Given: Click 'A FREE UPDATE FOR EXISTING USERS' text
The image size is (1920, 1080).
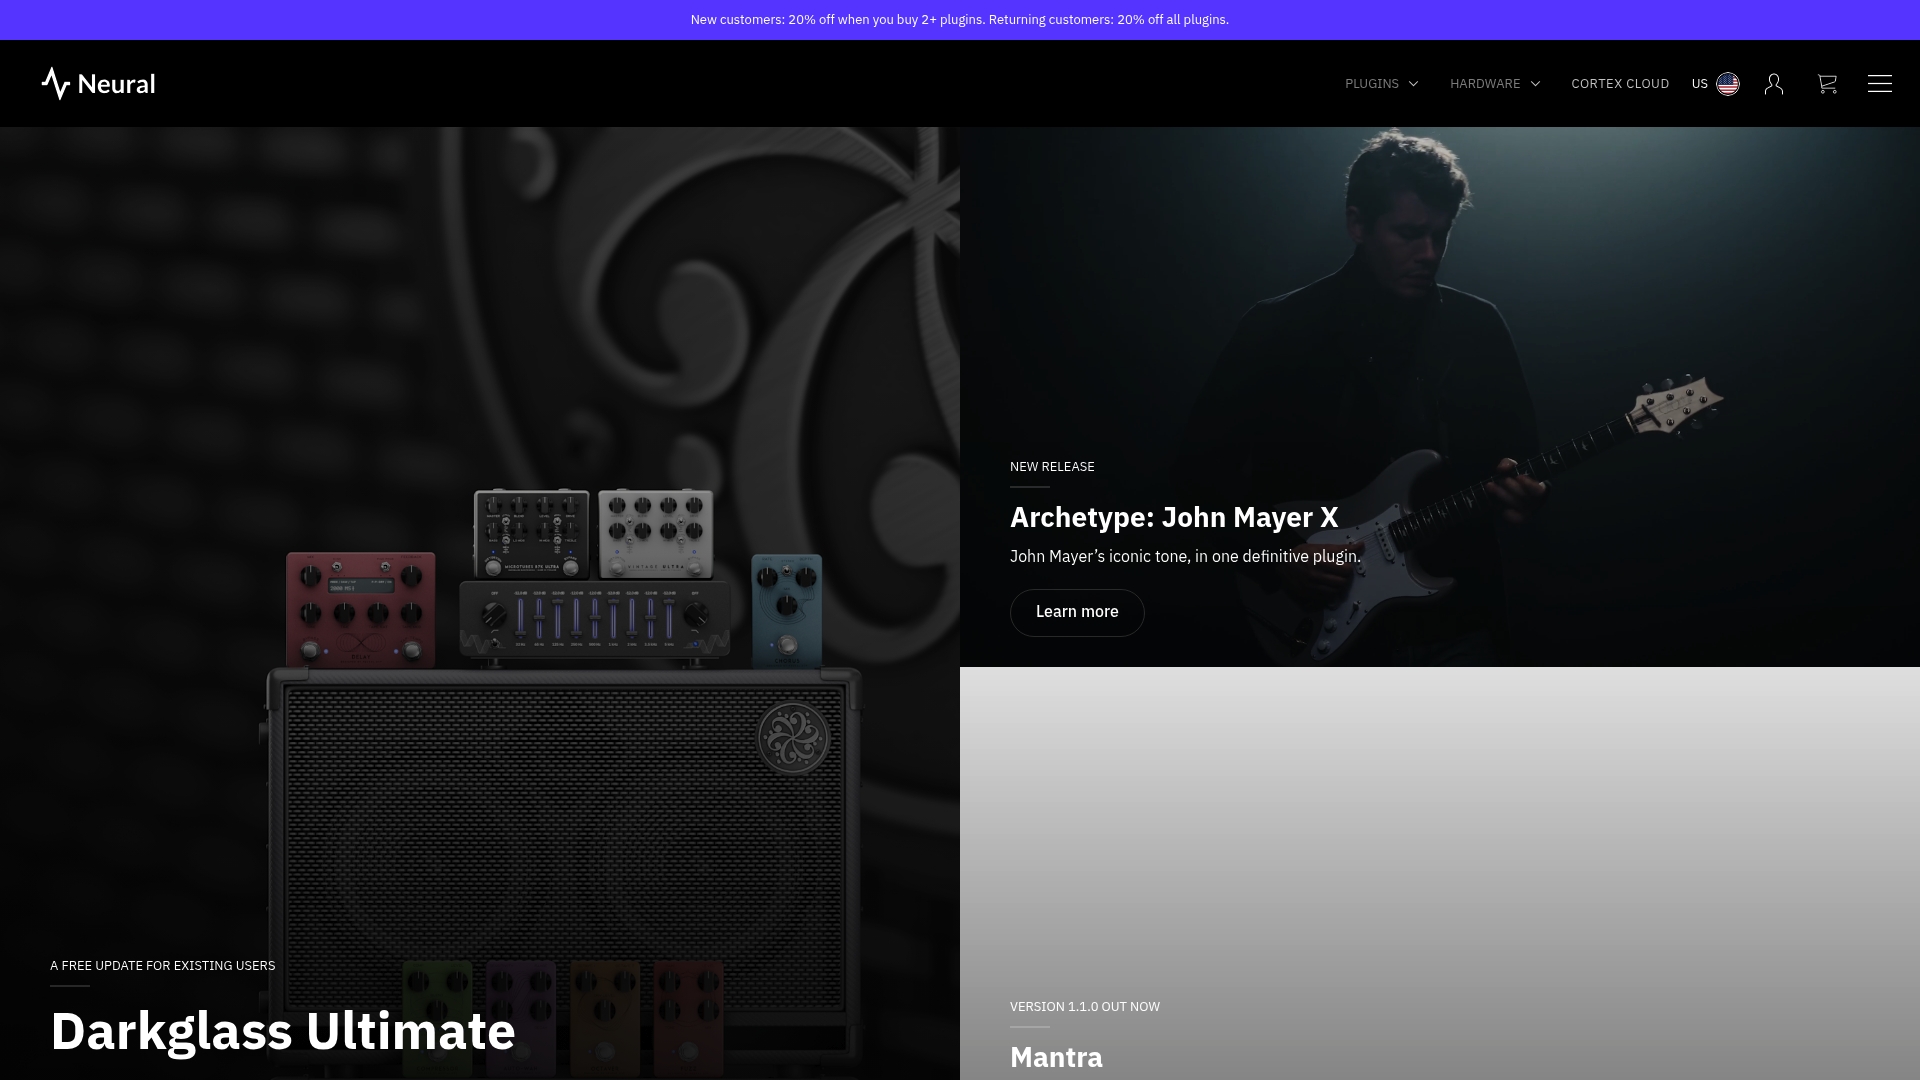Looking at the screenshot, I should (163, 966).
